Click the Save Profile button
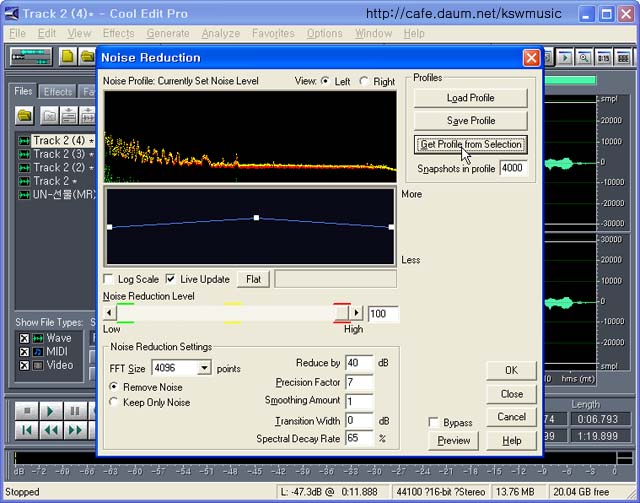This screenshot has width=640, height=503. tap(471, 121)
